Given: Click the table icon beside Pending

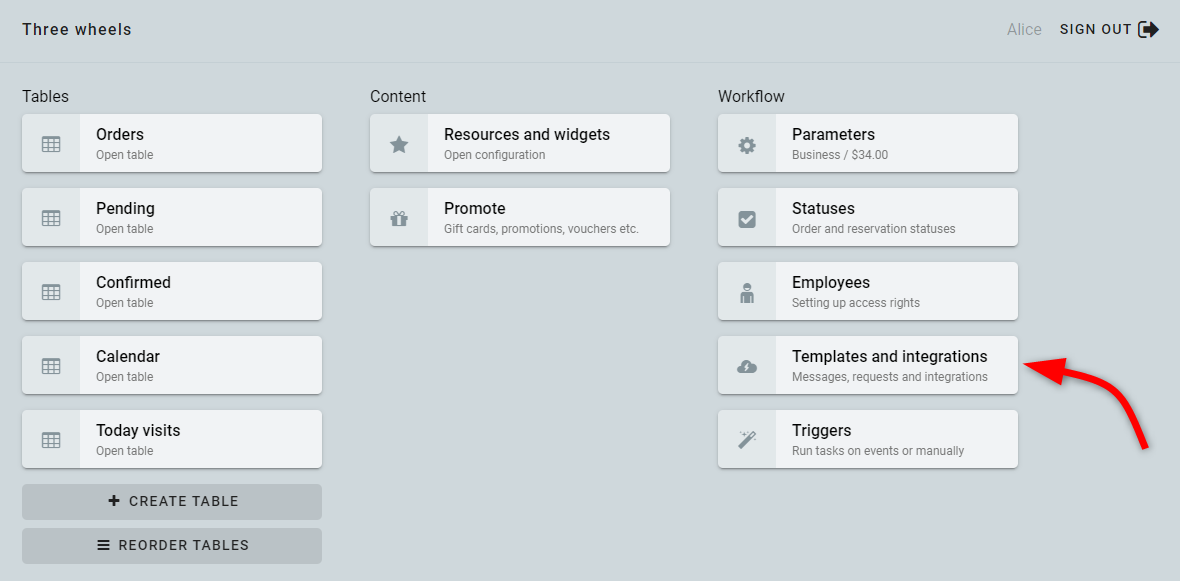Looking at the screenshot, I should (51, 218).
